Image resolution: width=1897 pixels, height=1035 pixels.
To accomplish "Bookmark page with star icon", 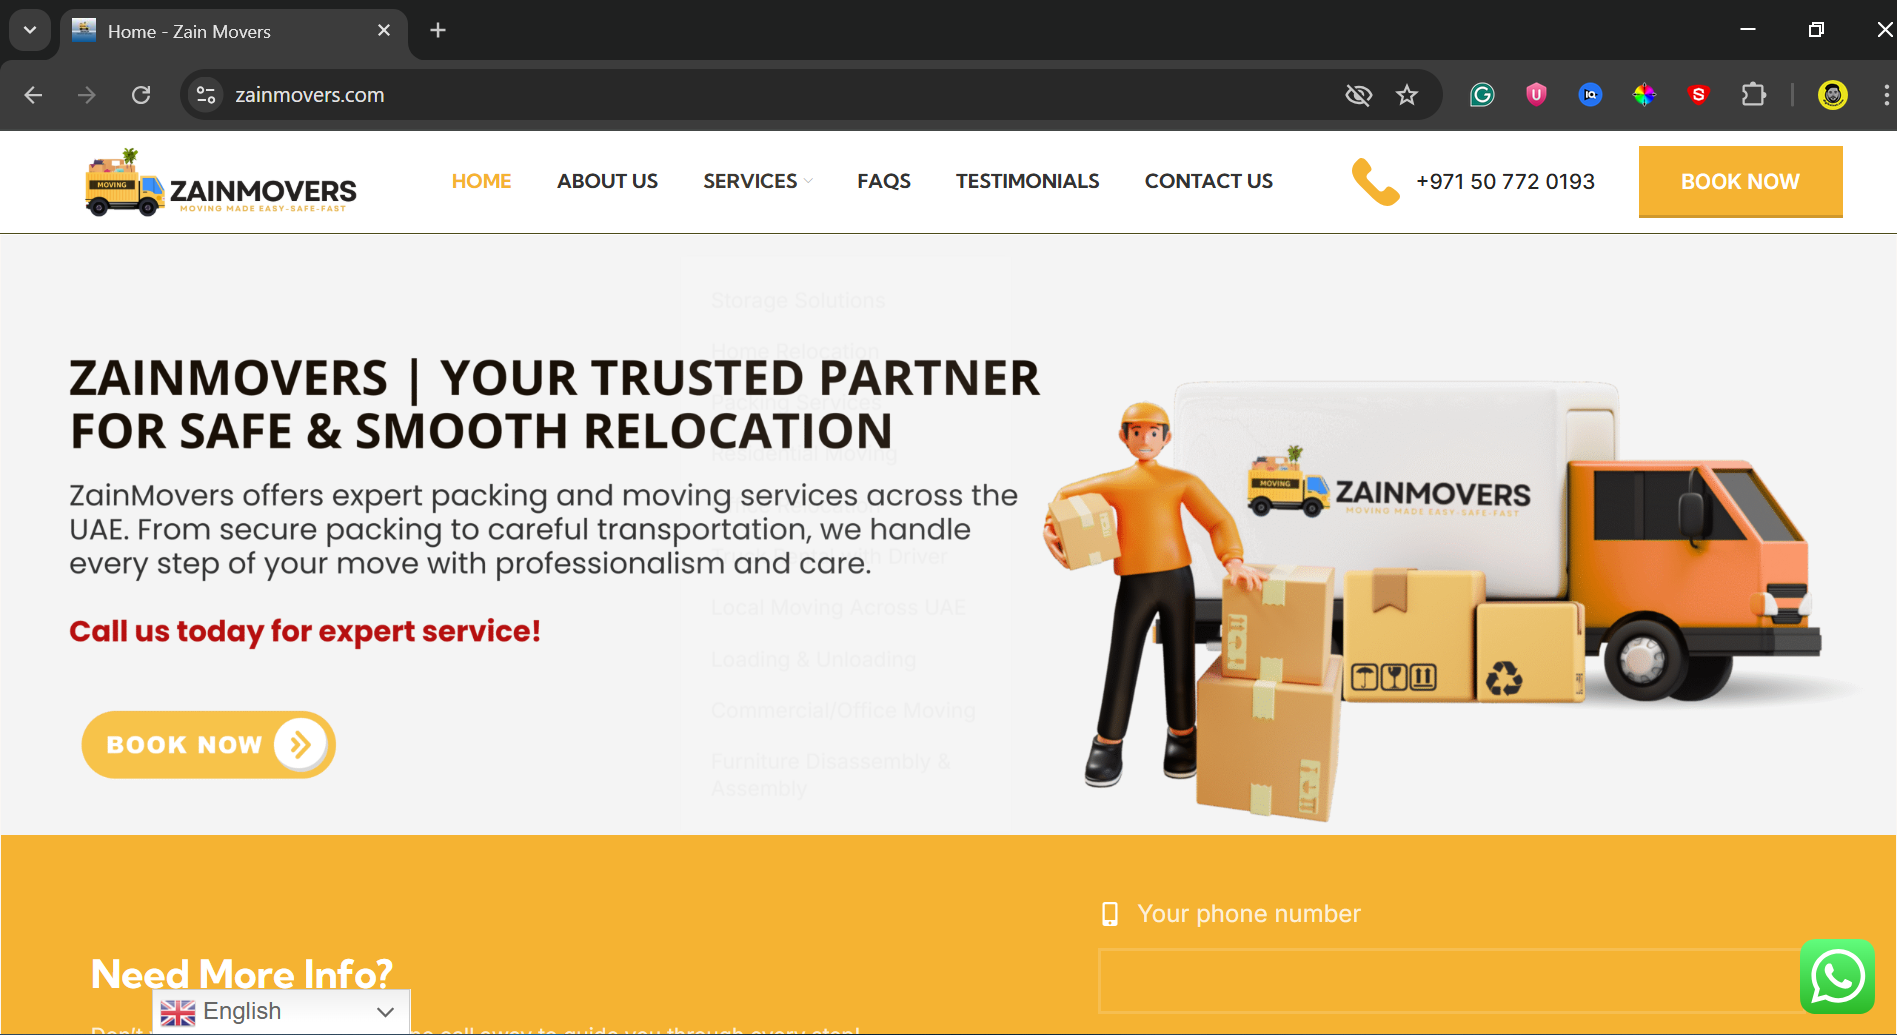I will pos(1407,95).
